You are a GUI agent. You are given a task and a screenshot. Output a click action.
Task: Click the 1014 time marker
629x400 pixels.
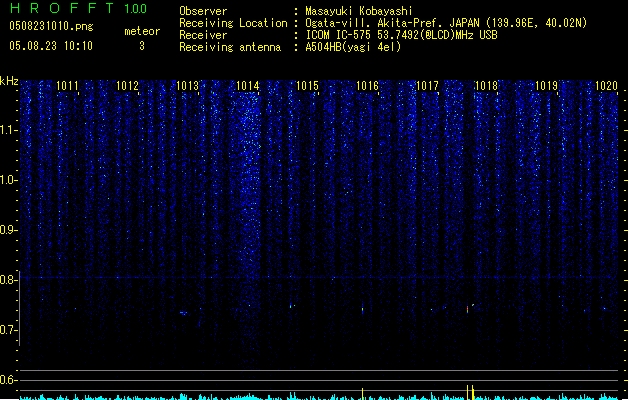coord(248,86)
